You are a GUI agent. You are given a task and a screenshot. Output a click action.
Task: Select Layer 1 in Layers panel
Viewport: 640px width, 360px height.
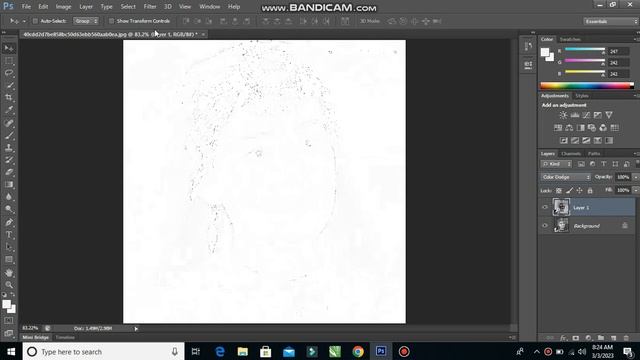pos(587,207)
